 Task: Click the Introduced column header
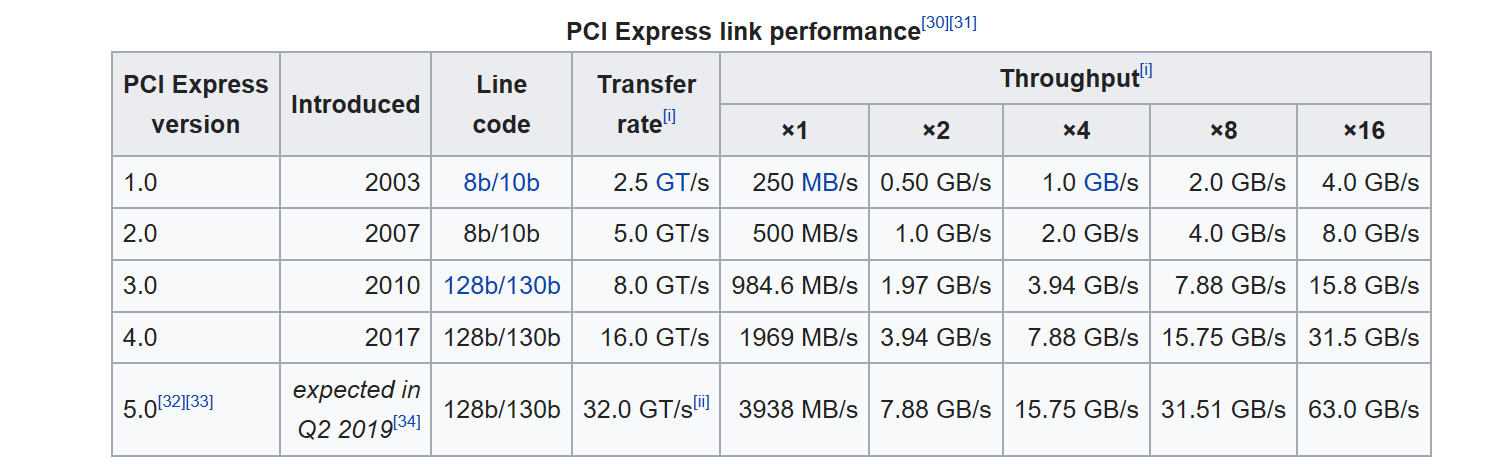[355, 104]
